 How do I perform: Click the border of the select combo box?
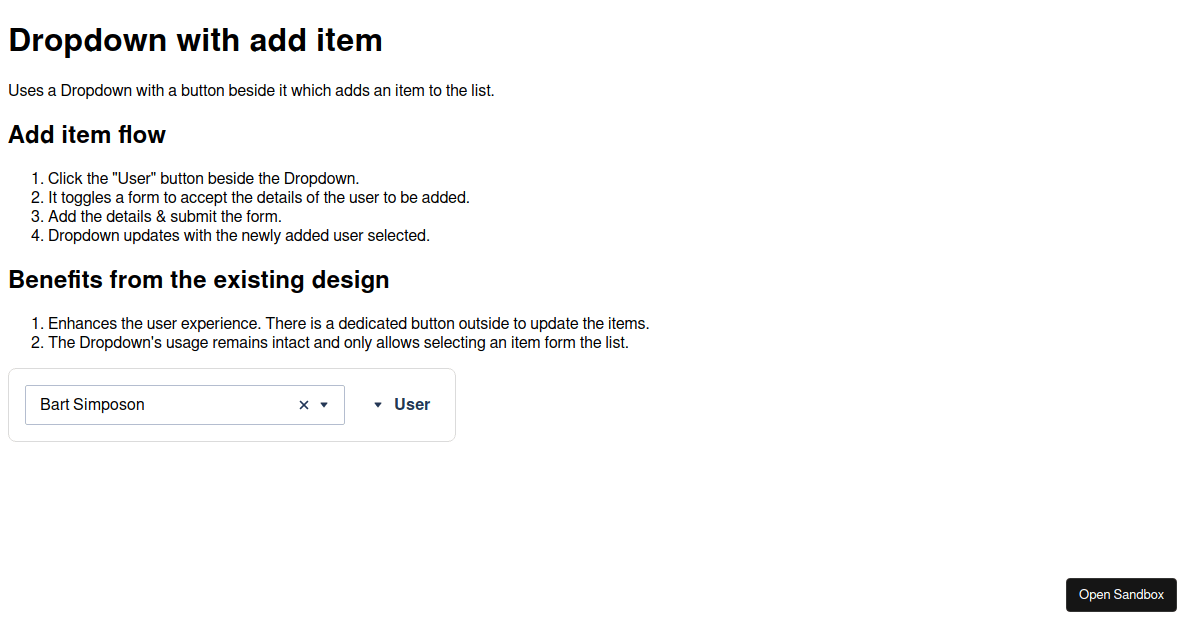(x=184, y=386)
